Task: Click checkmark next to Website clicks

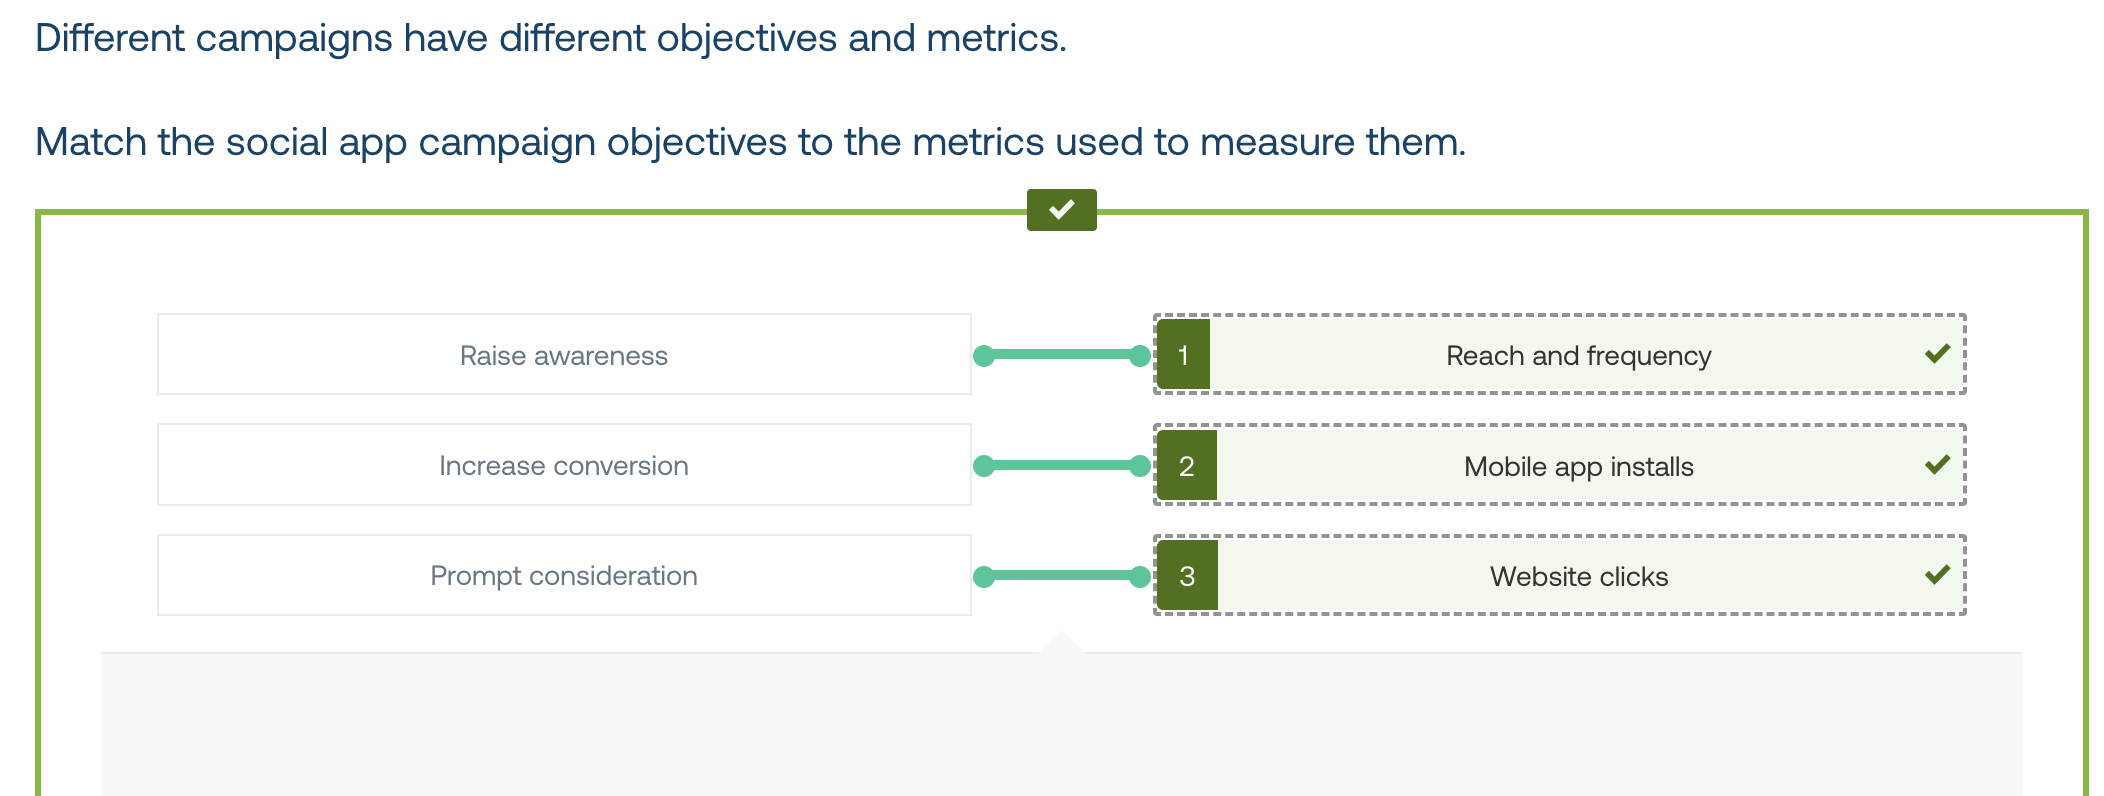Action: [x=1937, y=575]
